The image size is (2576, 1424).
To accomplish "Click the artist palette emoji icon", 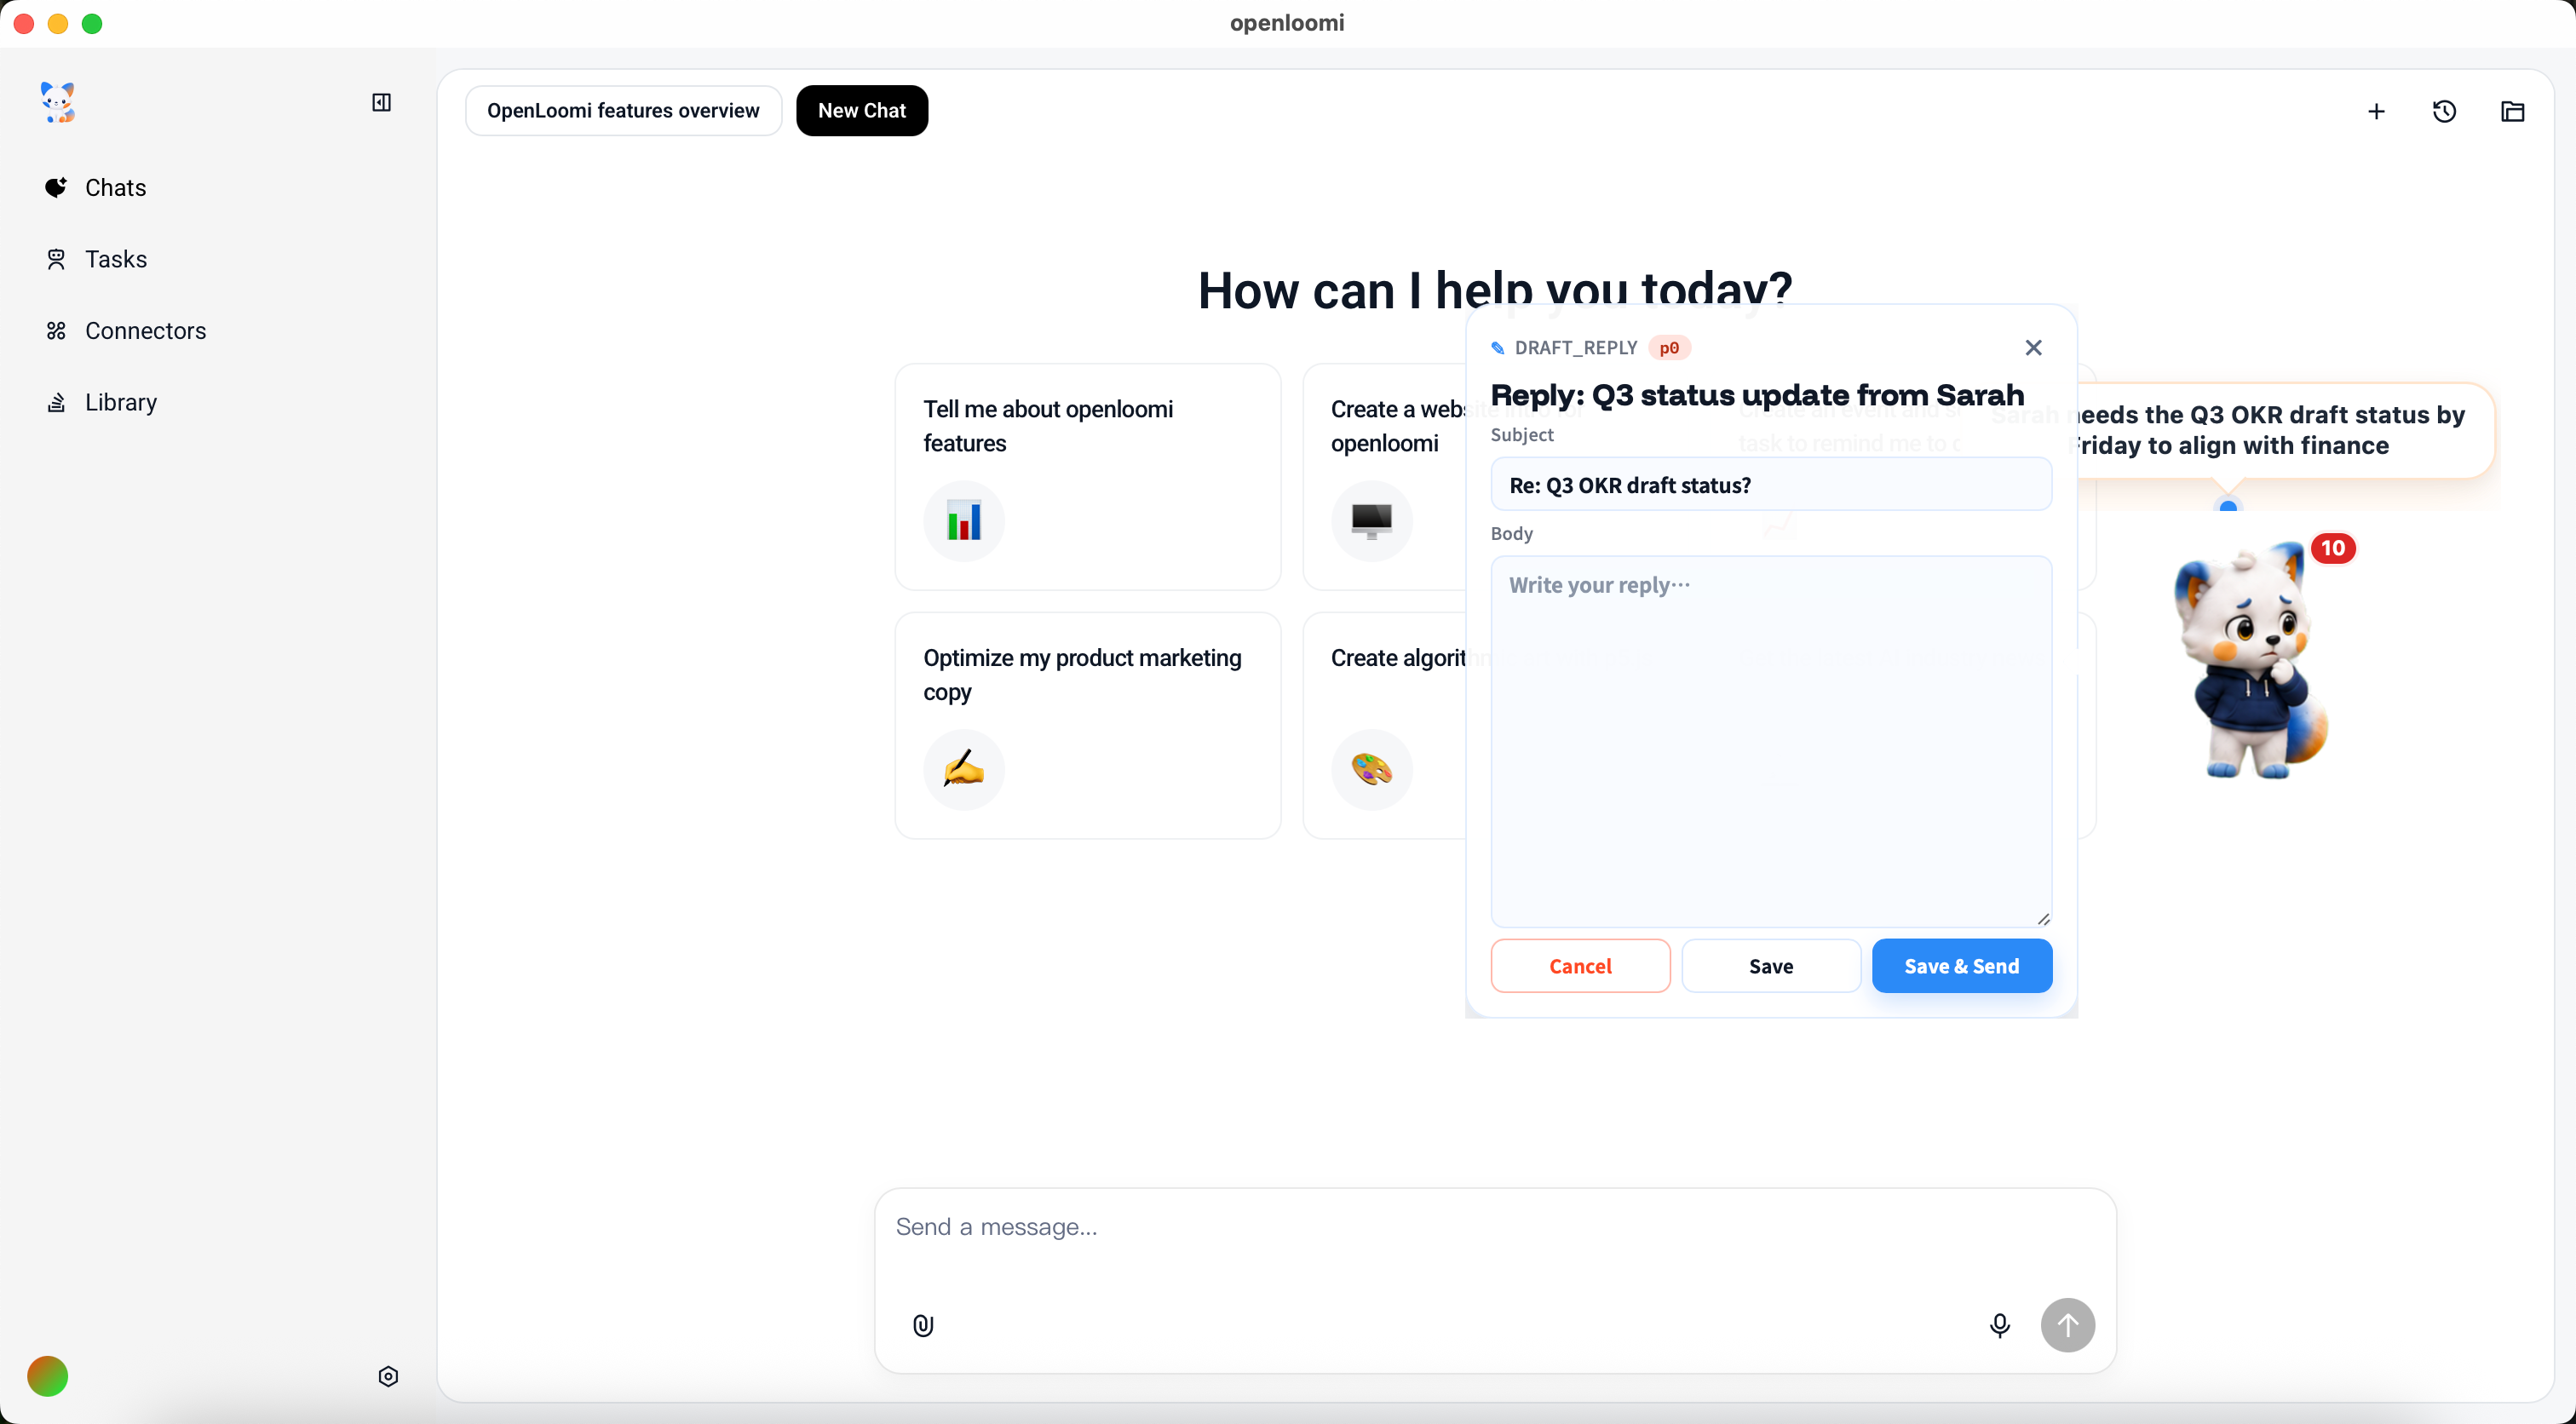I will pyautogui.click(x=1372, y=770).
